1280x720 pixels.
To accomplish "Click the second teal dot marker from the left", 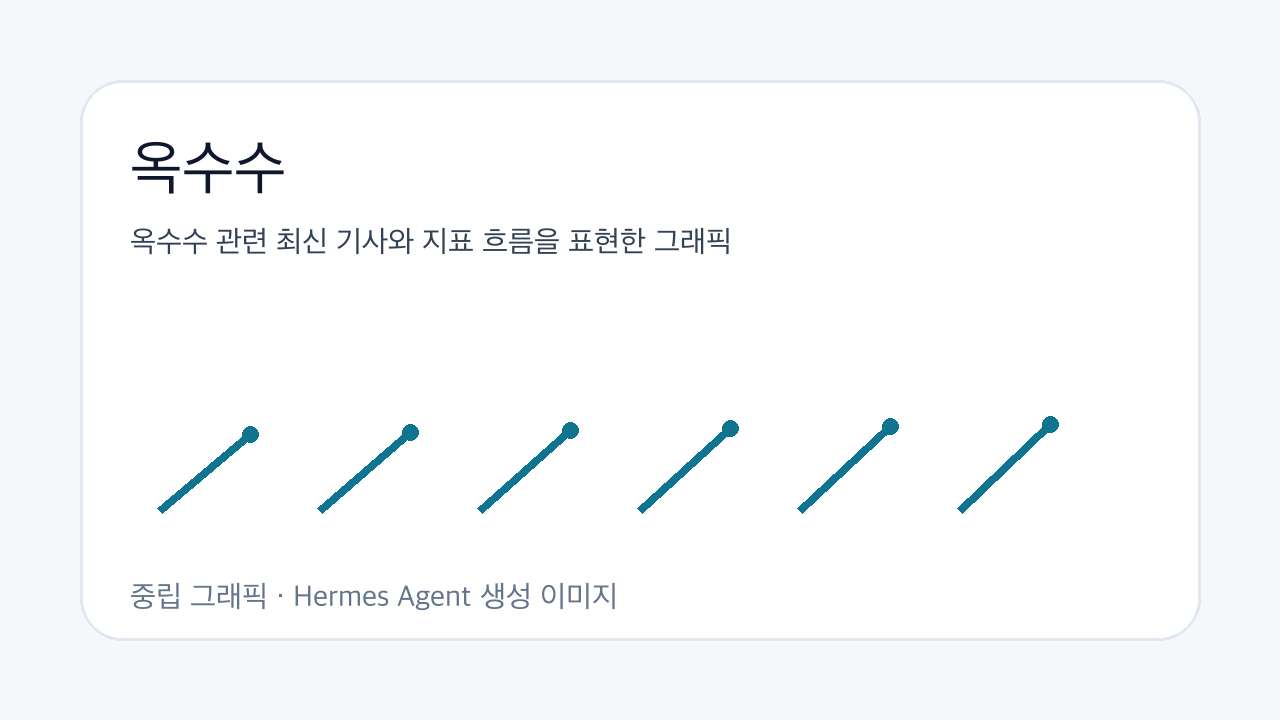I will point(410,432).
